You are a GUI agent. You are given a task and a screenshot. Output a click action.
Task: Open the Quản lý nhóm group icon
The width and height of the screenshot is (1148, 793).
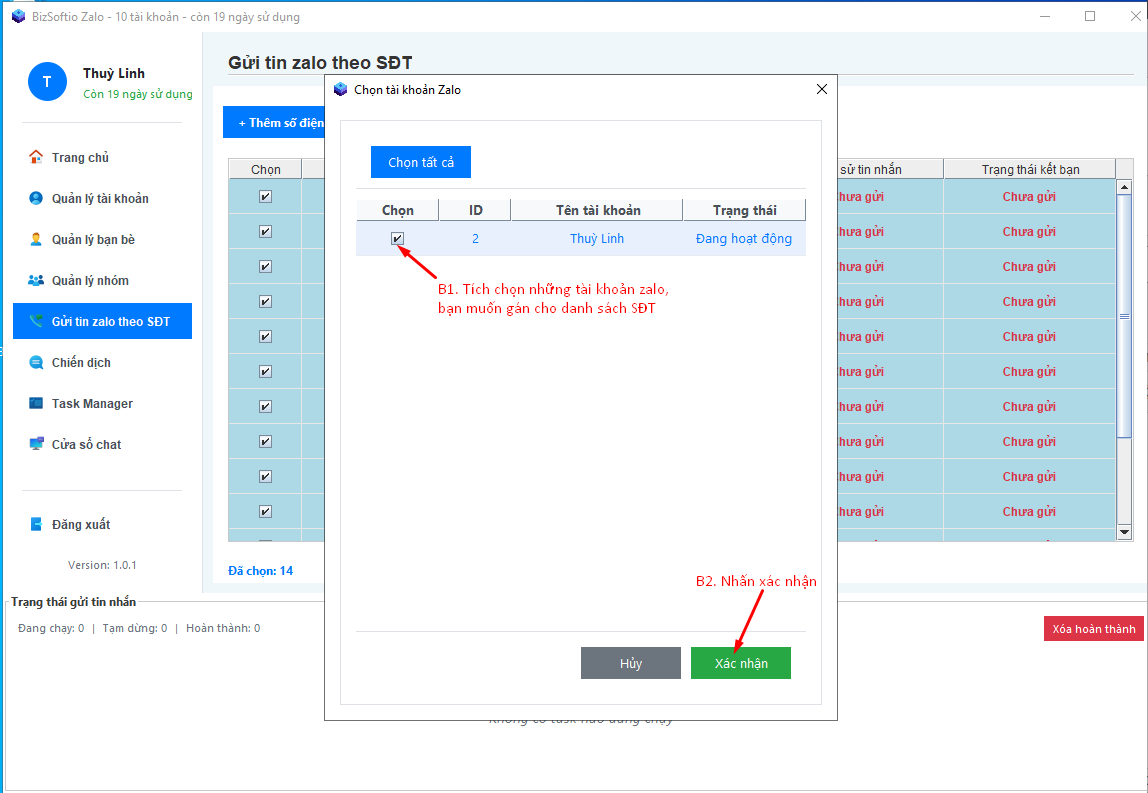point(36,280)
